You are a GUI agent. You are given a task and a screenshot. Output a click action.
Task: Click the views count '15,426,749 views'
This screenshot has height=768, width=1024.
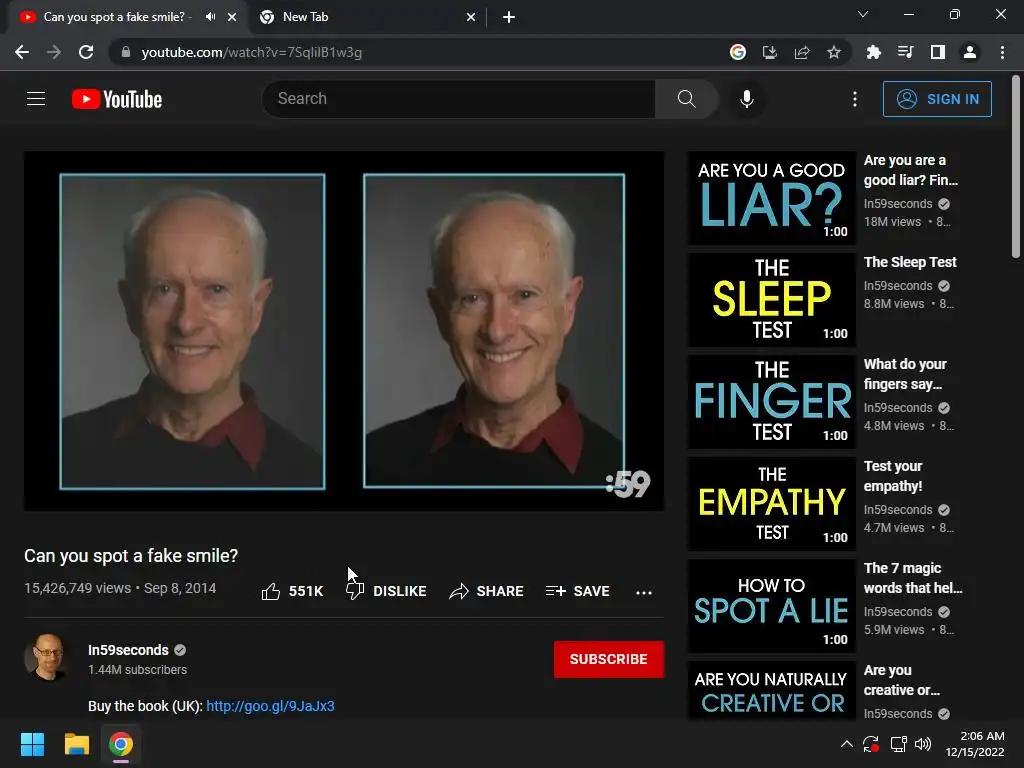click(x=78, y=588)
